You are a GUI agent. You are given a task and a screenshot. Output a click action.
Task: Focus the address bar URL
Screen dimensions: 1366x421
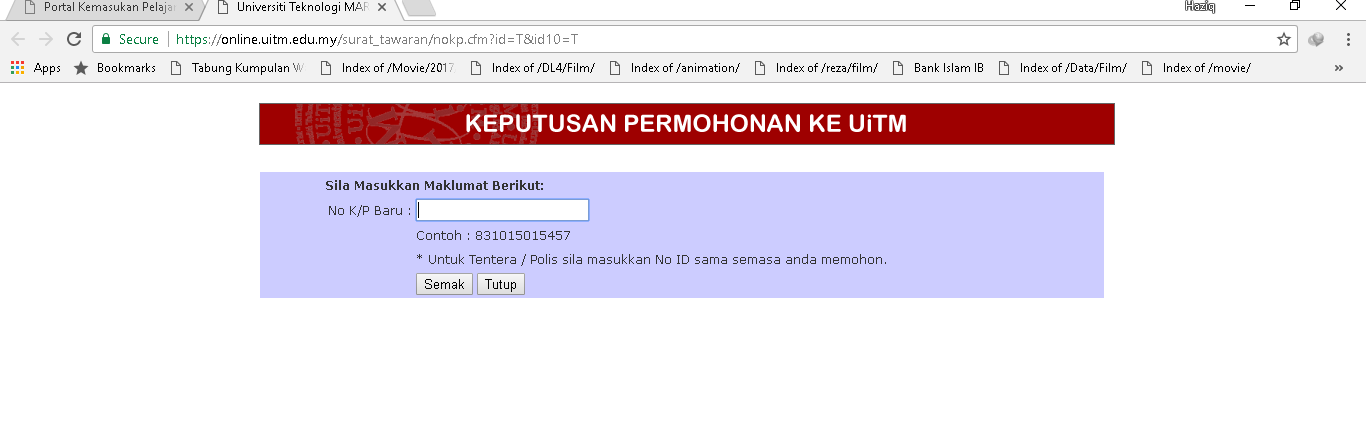click(x=376, y=39)
